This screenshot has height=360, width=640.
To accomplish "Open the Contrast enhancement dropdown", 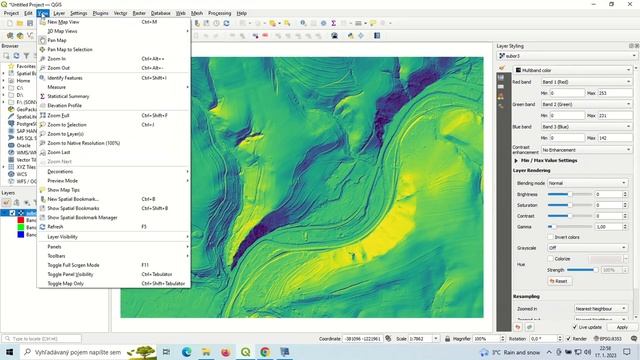I will (586, 150).
